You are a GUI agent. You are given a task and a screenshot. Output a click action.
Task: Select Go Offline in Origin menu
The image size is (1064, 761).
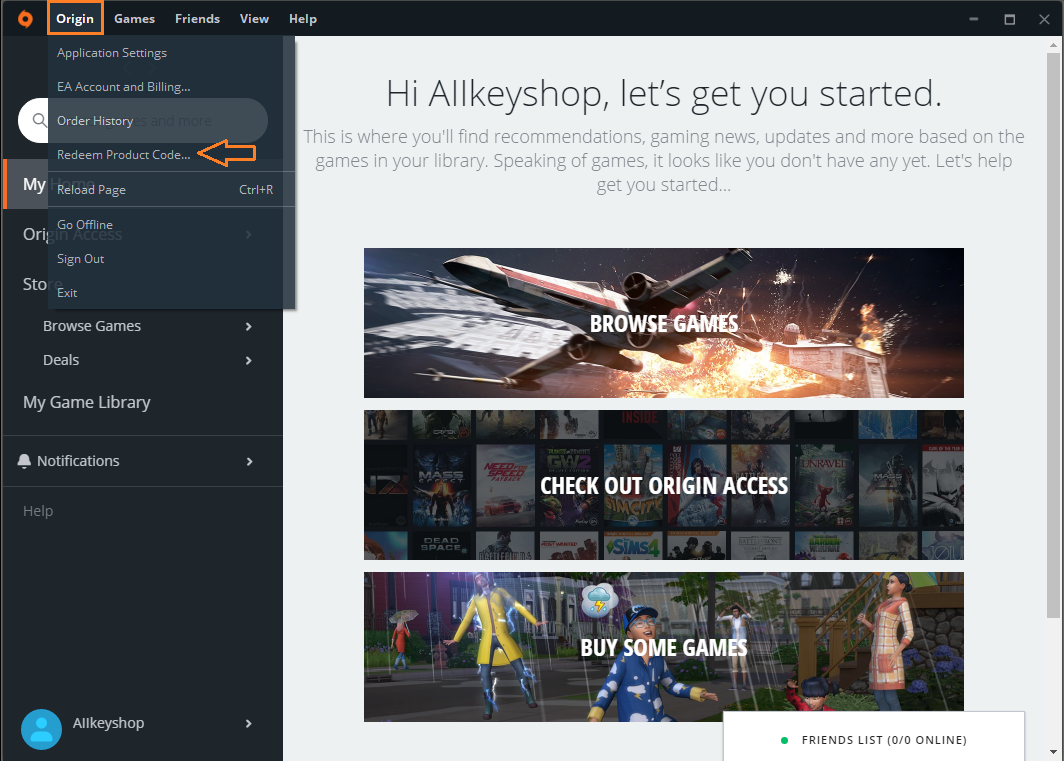pos(85,225)
